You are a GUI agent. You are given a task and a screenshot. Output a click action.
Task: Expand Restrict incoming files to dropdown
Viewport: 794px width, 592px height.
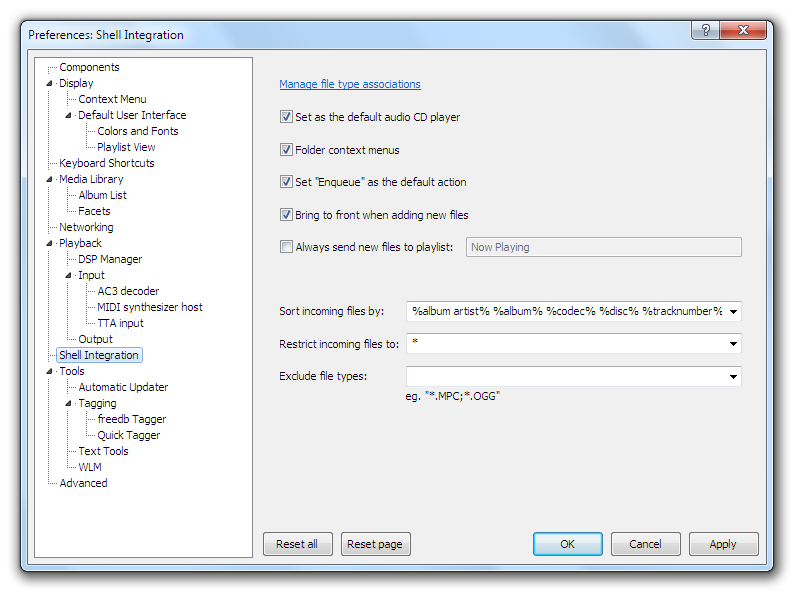[734, 344]
